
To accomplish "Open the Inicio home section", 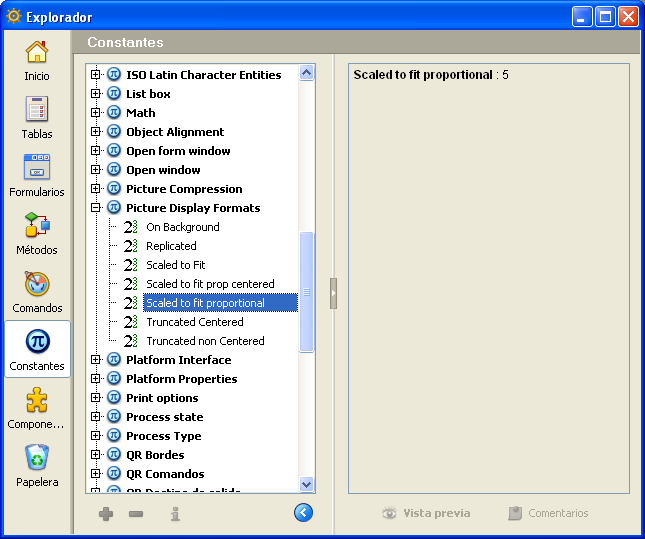I will [36, 59].
